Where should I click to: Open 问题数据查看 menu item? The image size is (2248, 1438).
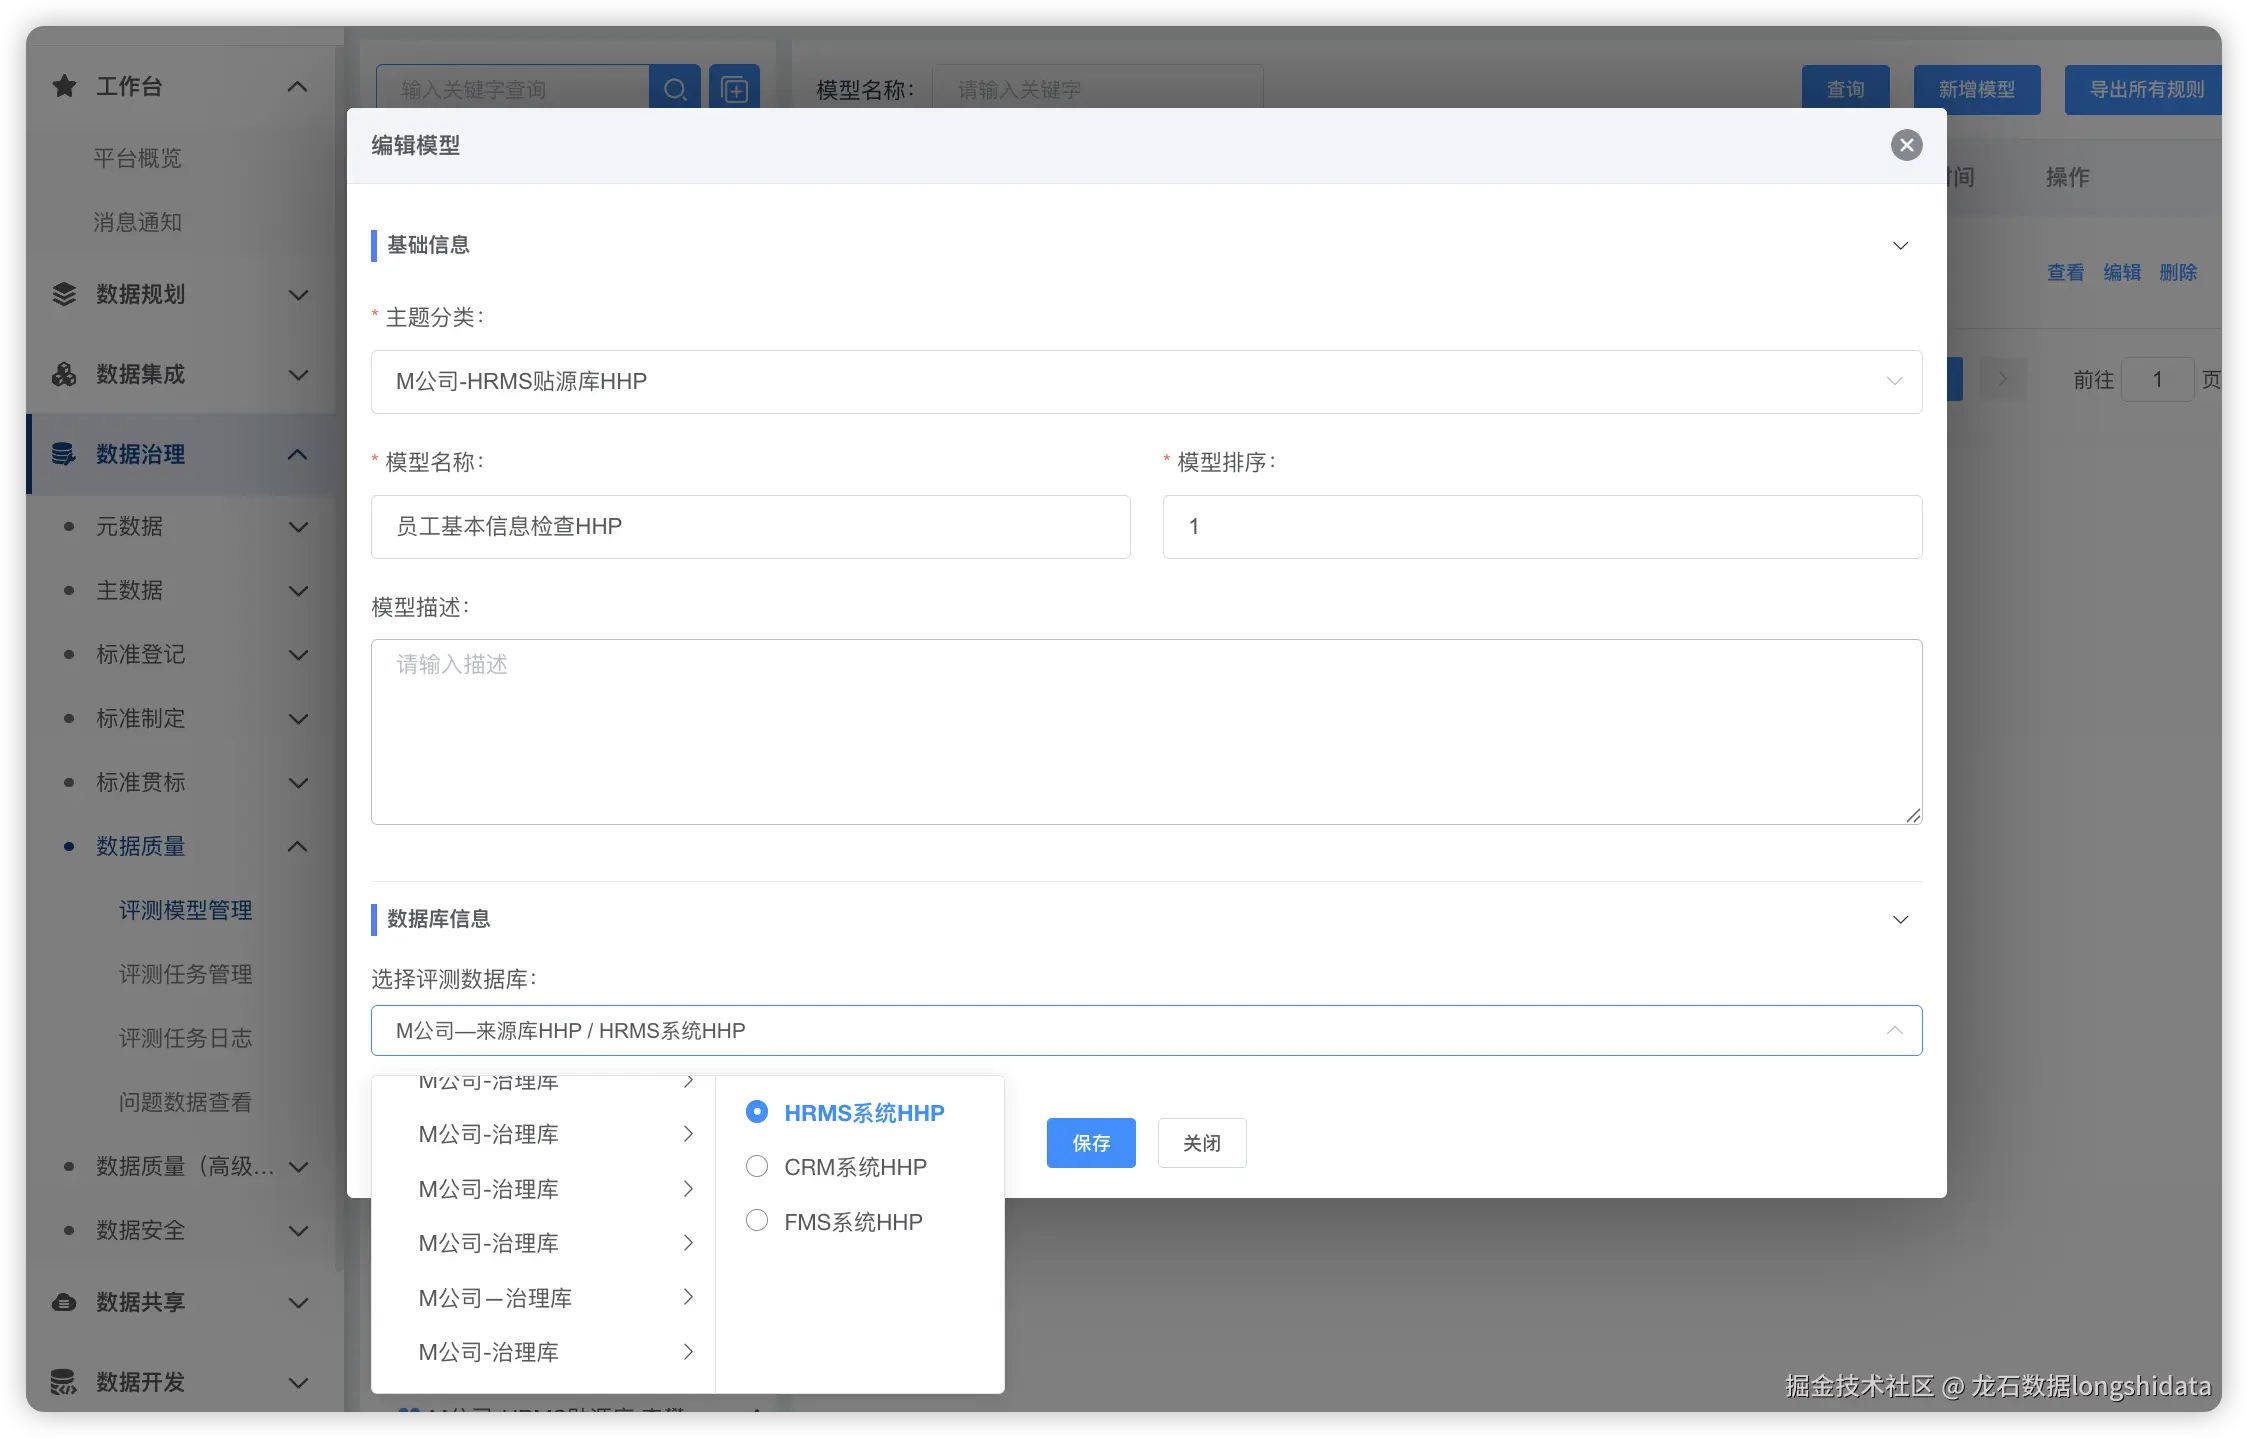coord(185,1102)
